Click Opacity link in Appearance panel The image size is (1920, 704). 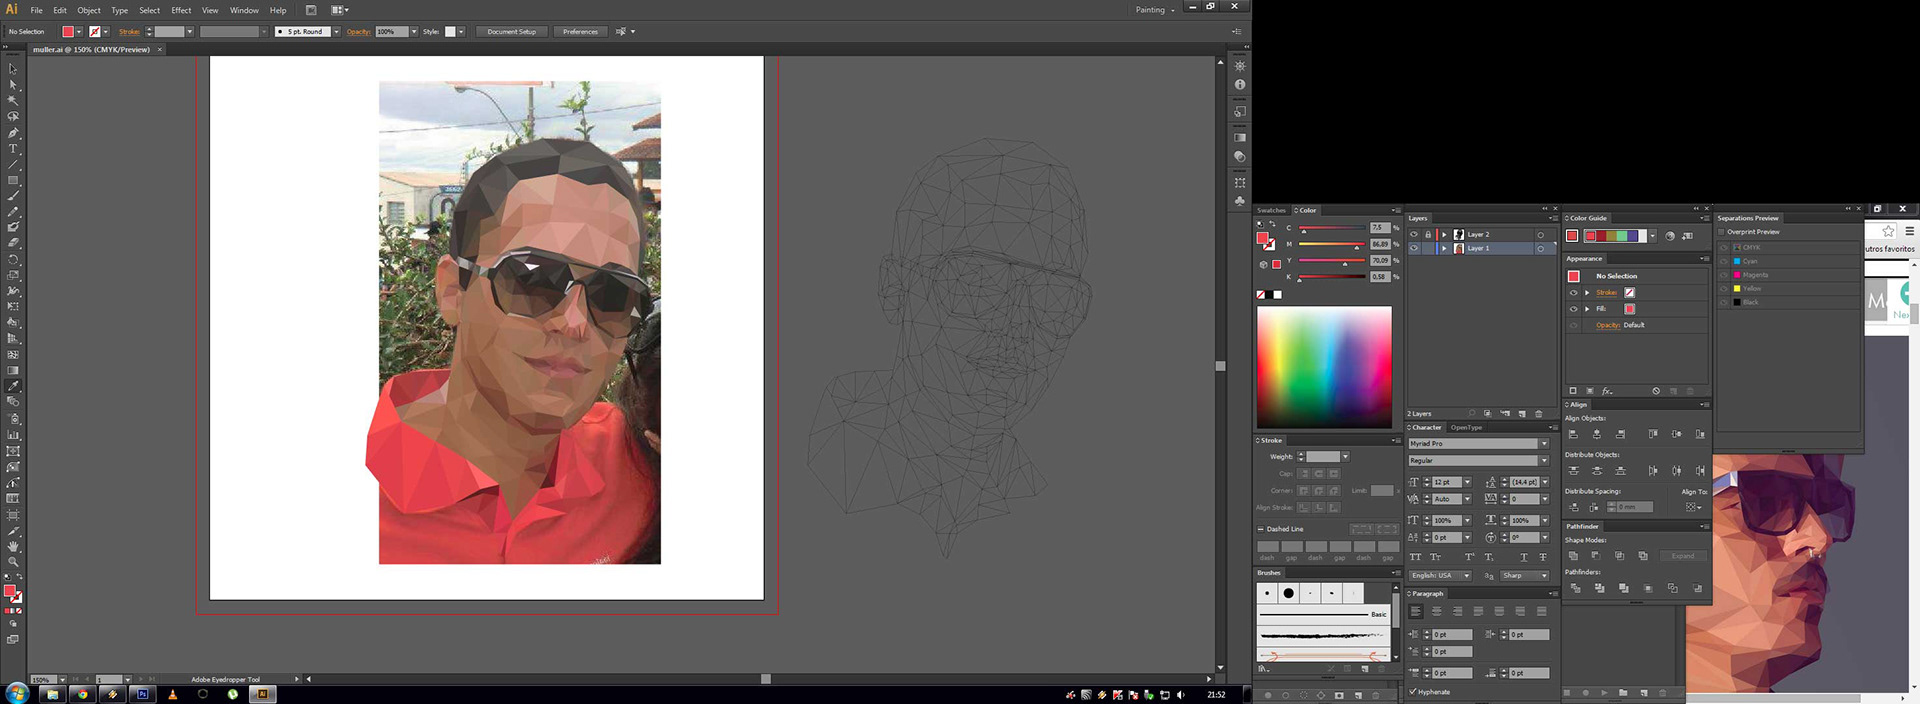[1607, 325]
